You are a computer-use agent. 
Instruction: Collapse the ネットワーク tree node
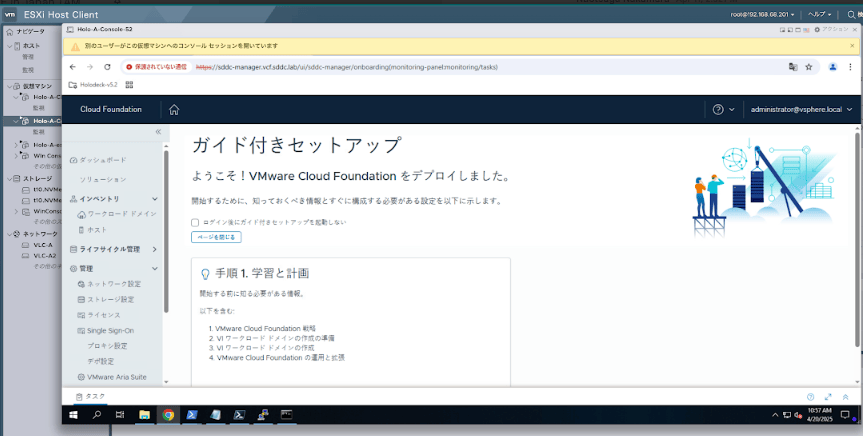(9, 234)
